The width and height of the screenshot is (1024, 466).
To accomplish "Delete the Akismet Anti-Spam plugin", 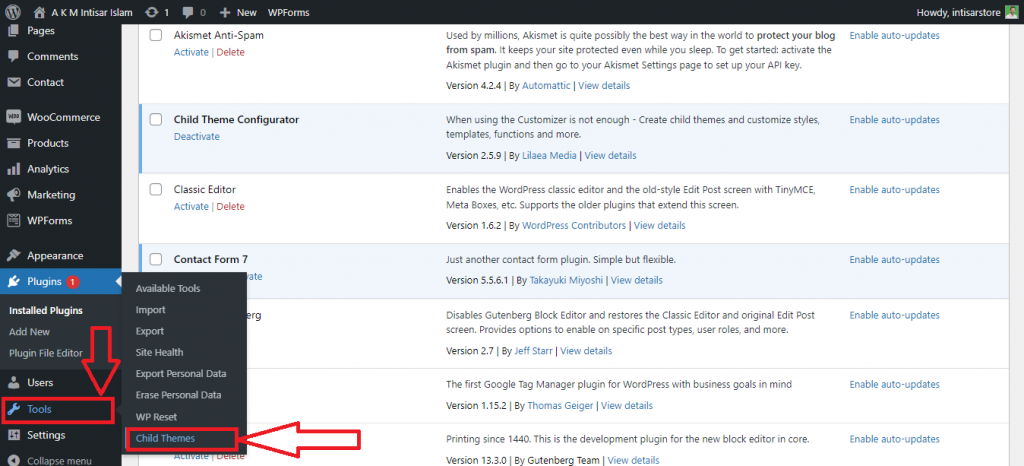I will 231,52.
